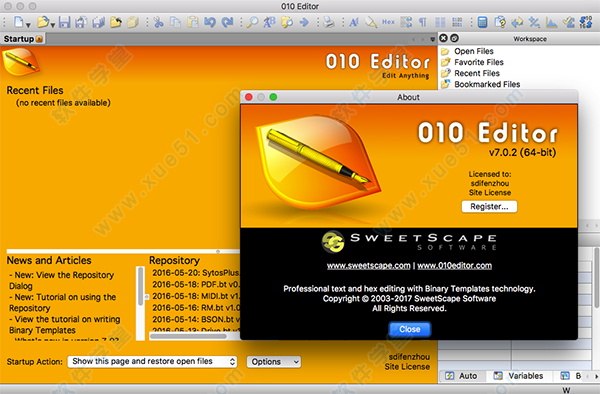Click the Undo arrow icon
This screenshot has width=600, height=394.
pos(210,22)
